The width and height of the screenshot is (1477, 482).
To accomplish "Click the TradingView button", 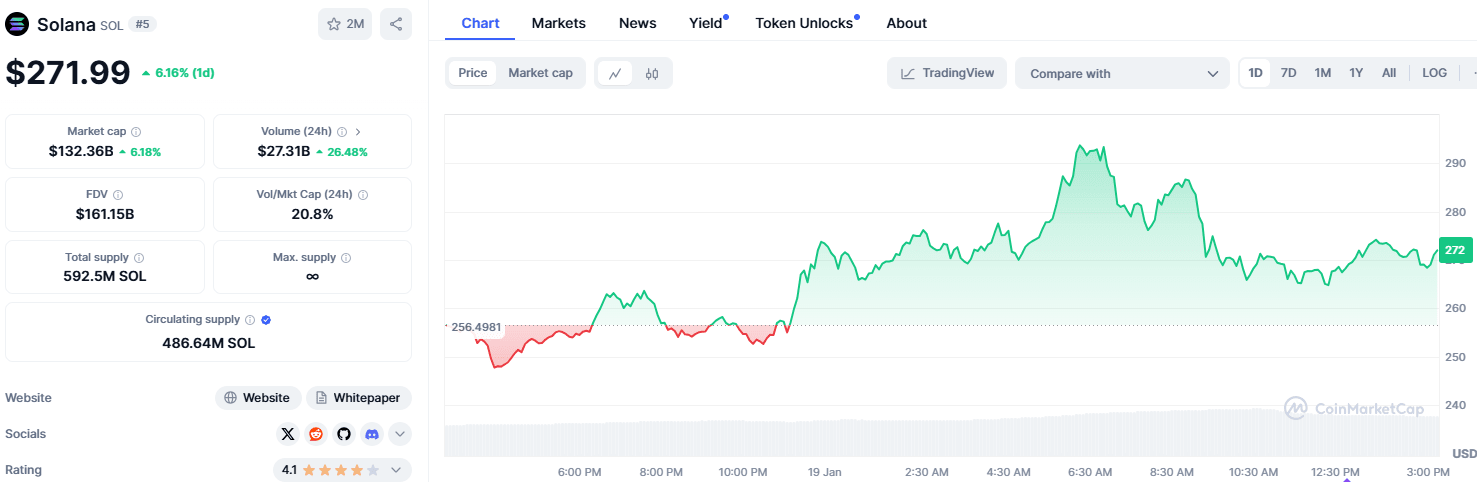I will point(947,73).
